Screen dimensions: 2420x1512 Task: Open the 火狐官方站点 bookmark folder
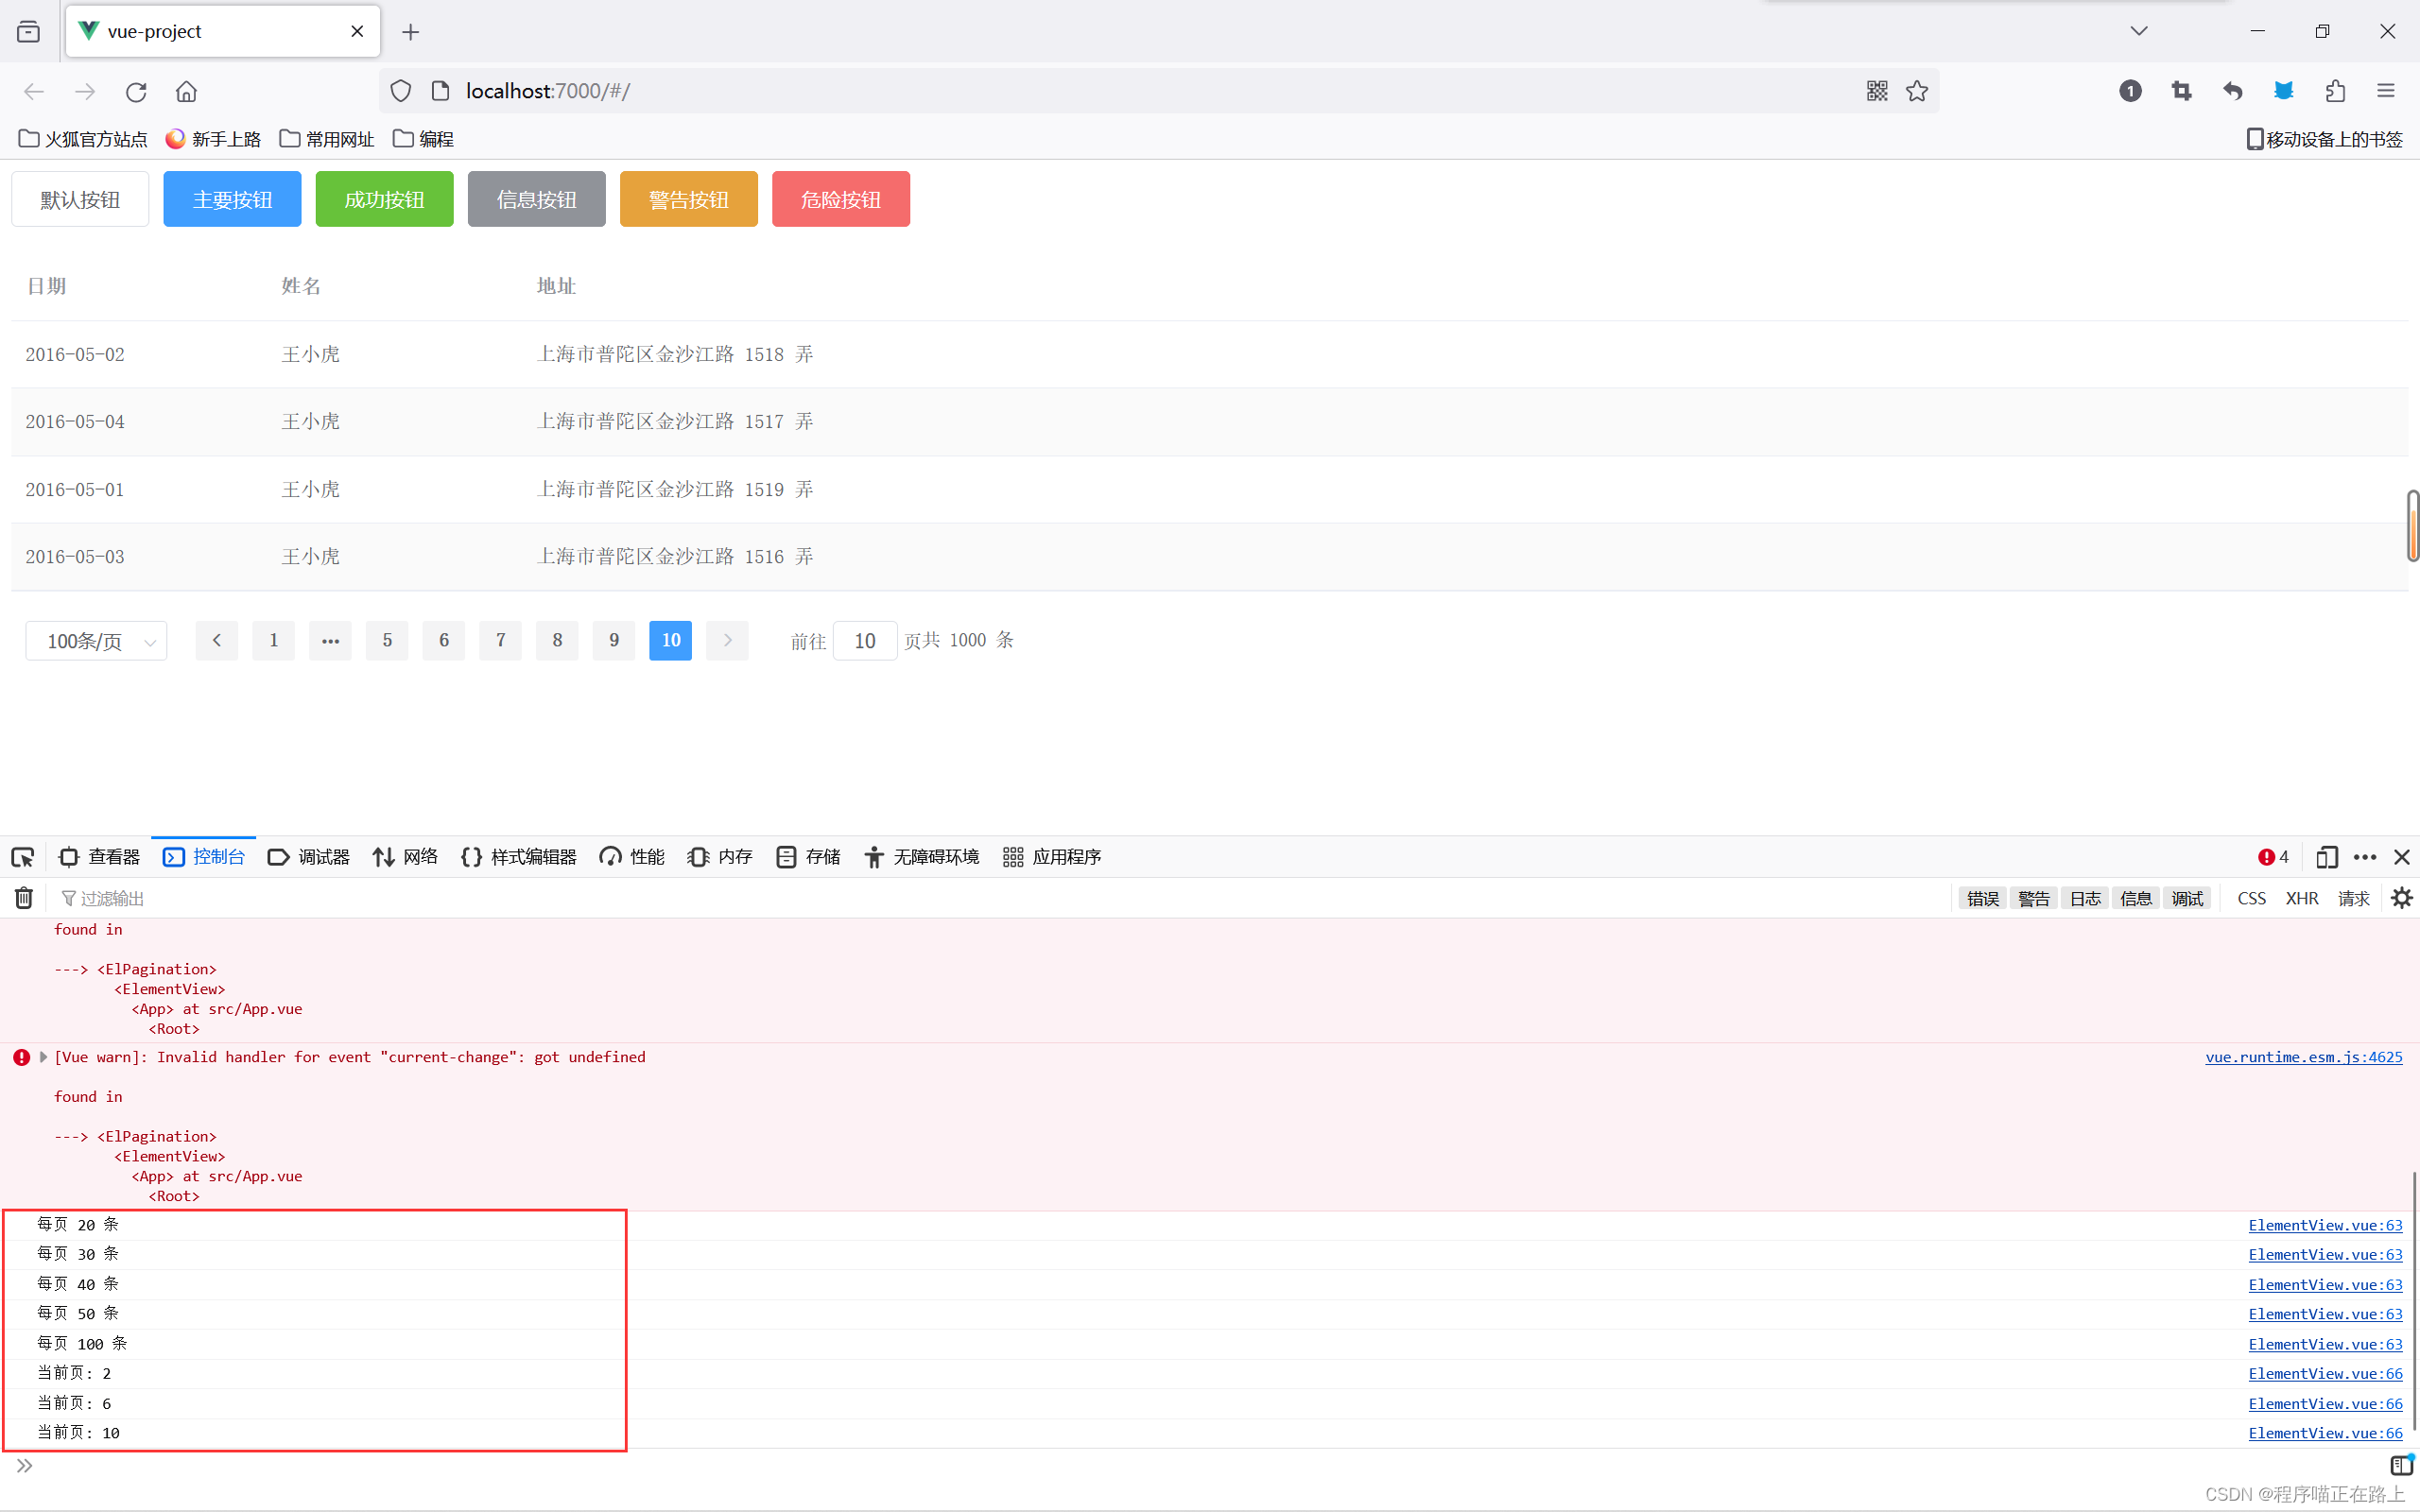(83, 139)
